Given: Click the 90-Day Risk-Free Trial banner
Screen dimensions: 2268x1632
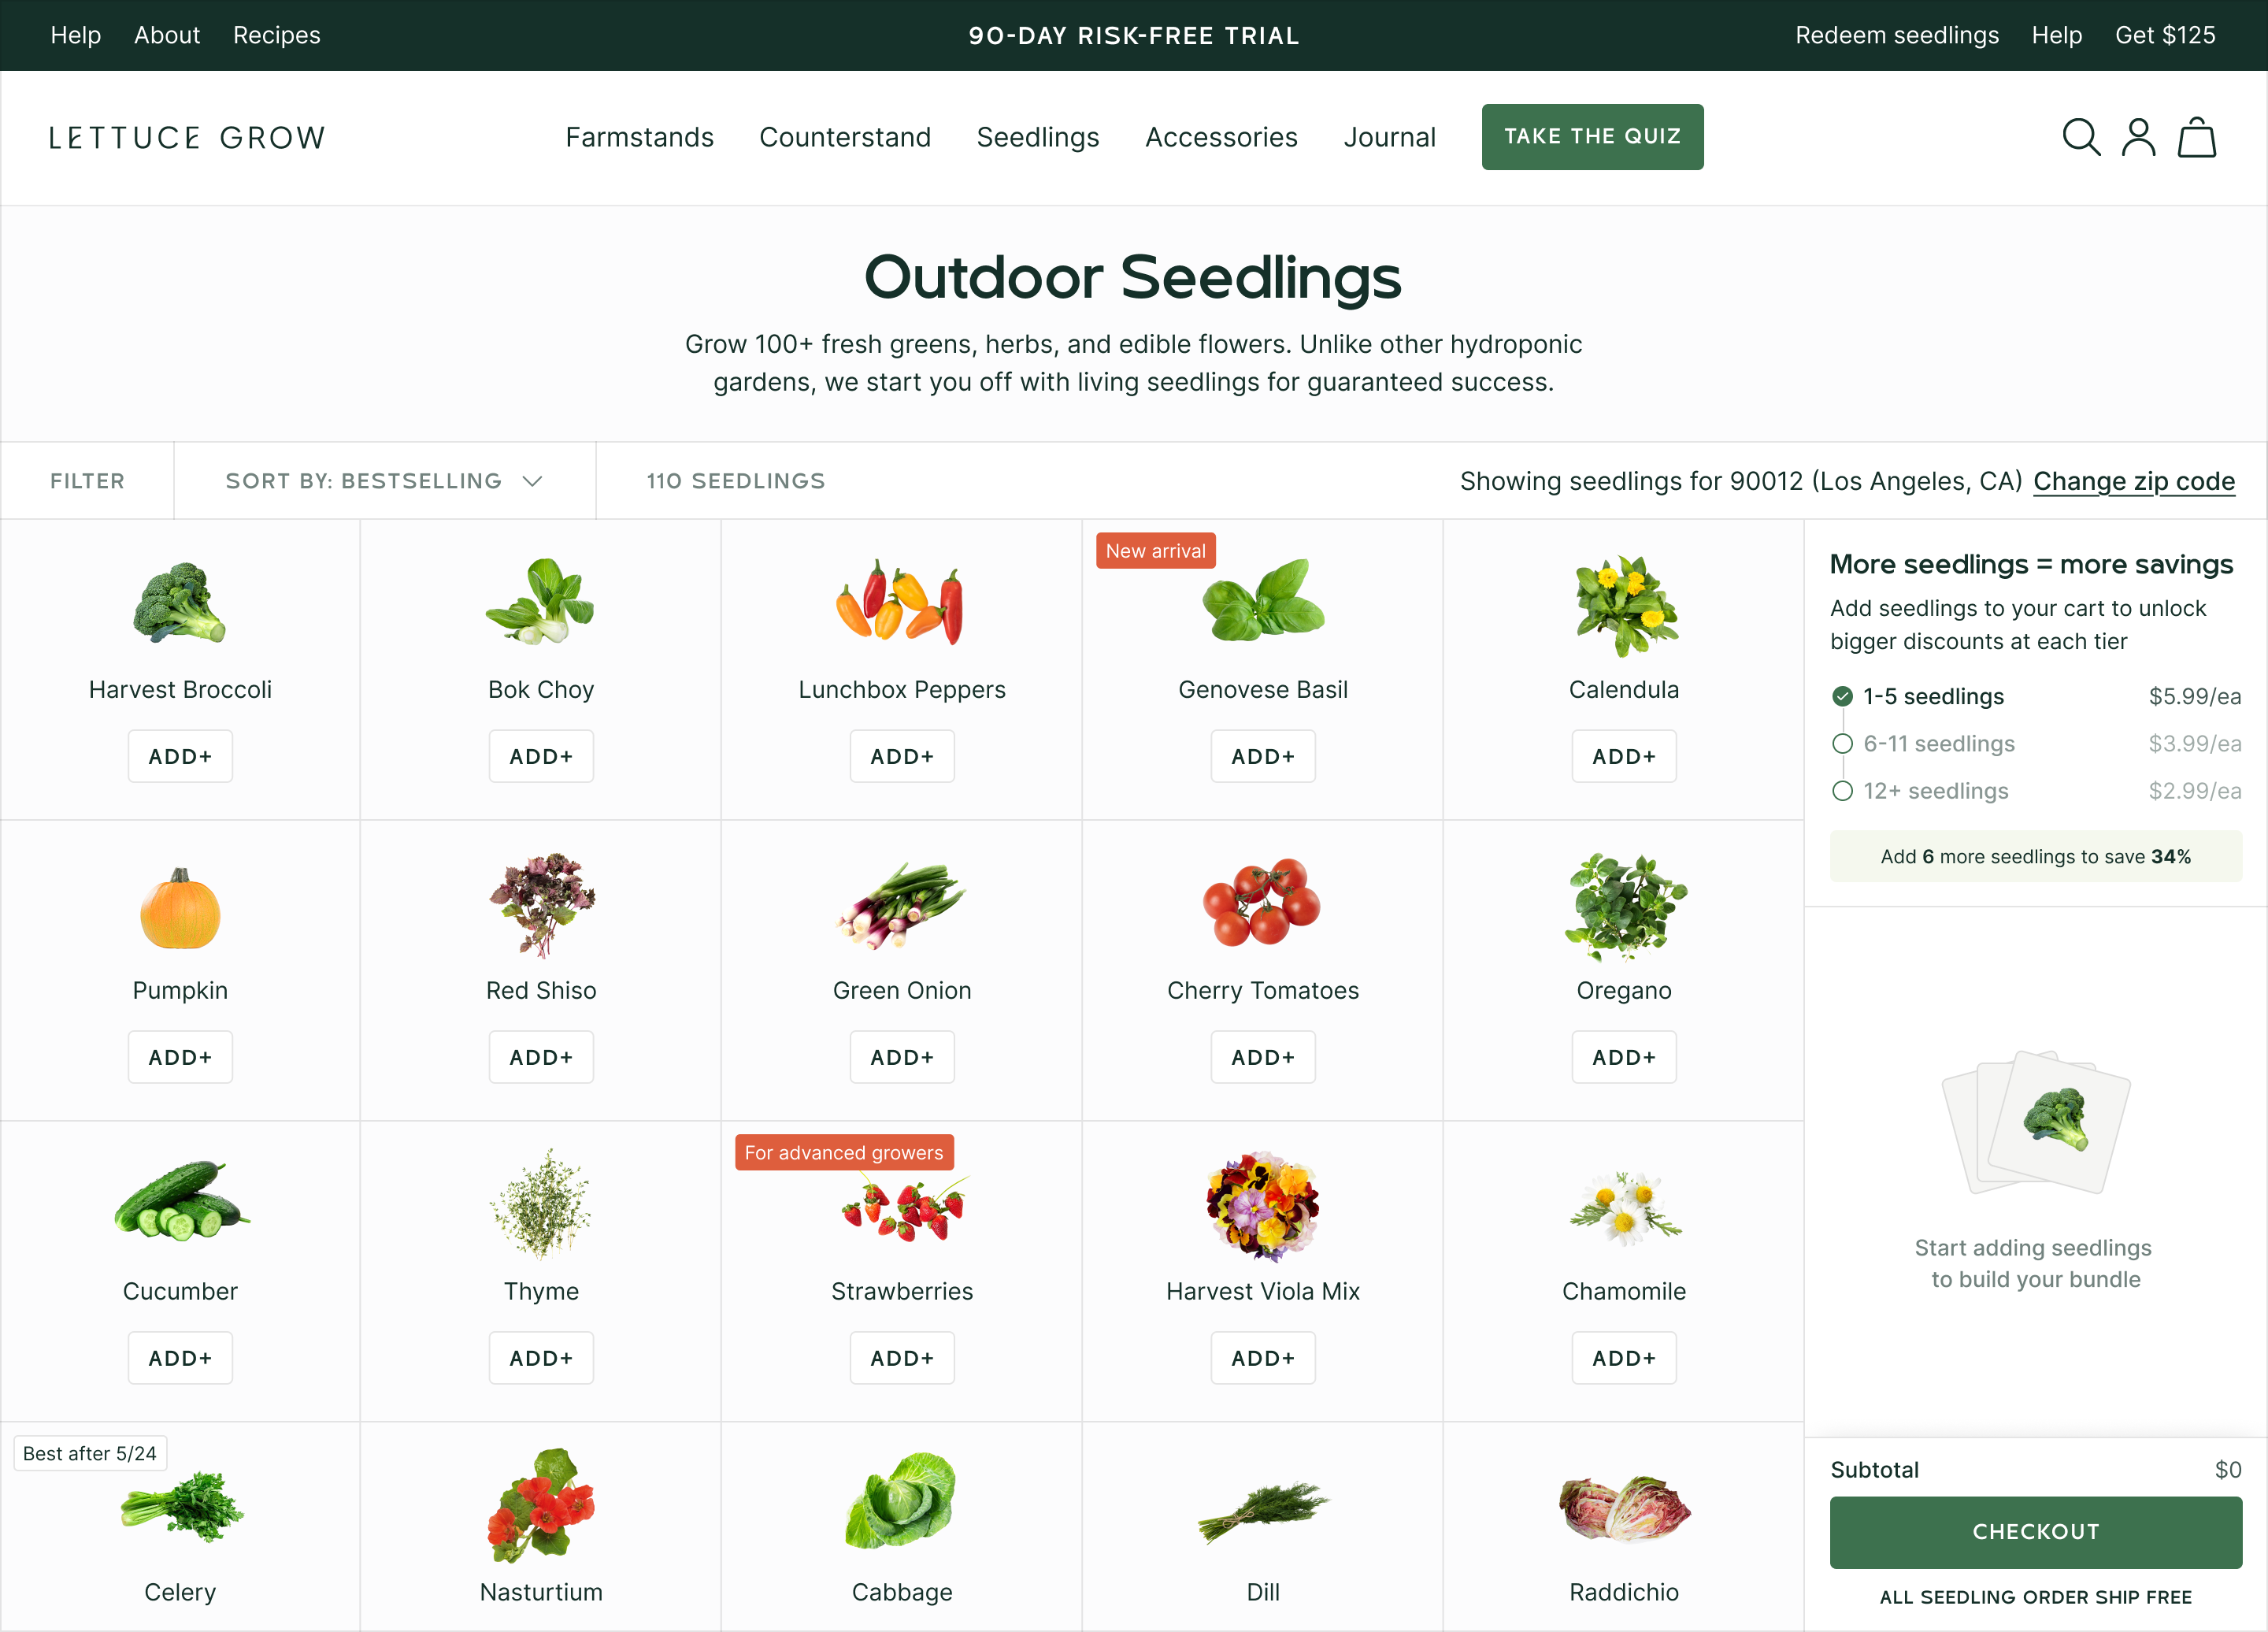Looking at the screenshot, I should [x=1134, y=35].
